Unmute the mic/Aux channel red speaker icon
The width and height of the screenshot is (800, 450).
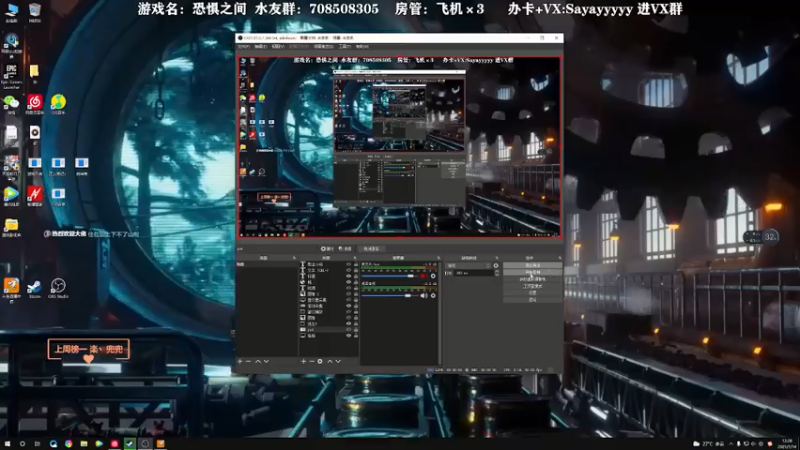pos(423,276)
